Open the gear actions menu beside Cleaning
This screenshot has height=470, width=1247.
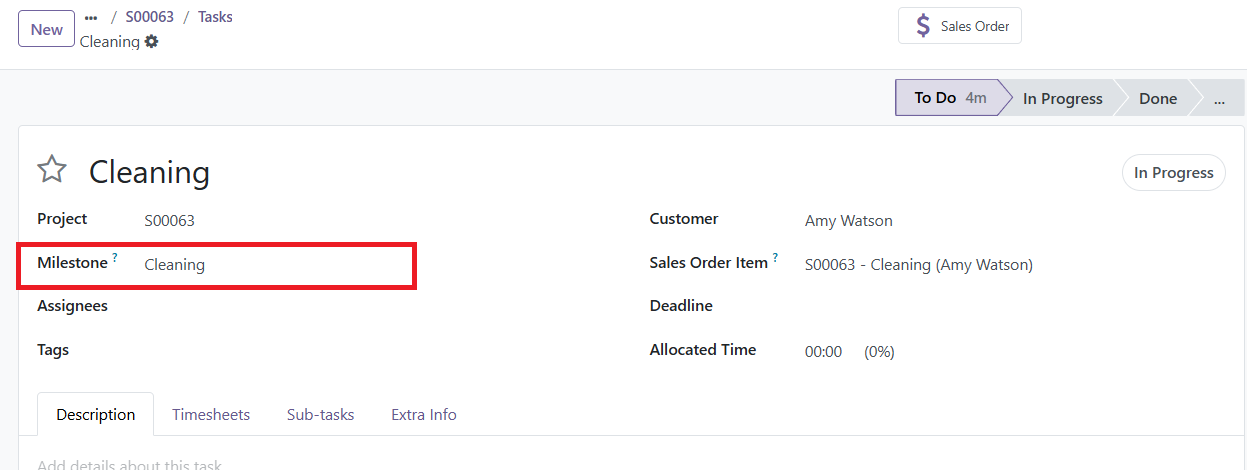152,42
